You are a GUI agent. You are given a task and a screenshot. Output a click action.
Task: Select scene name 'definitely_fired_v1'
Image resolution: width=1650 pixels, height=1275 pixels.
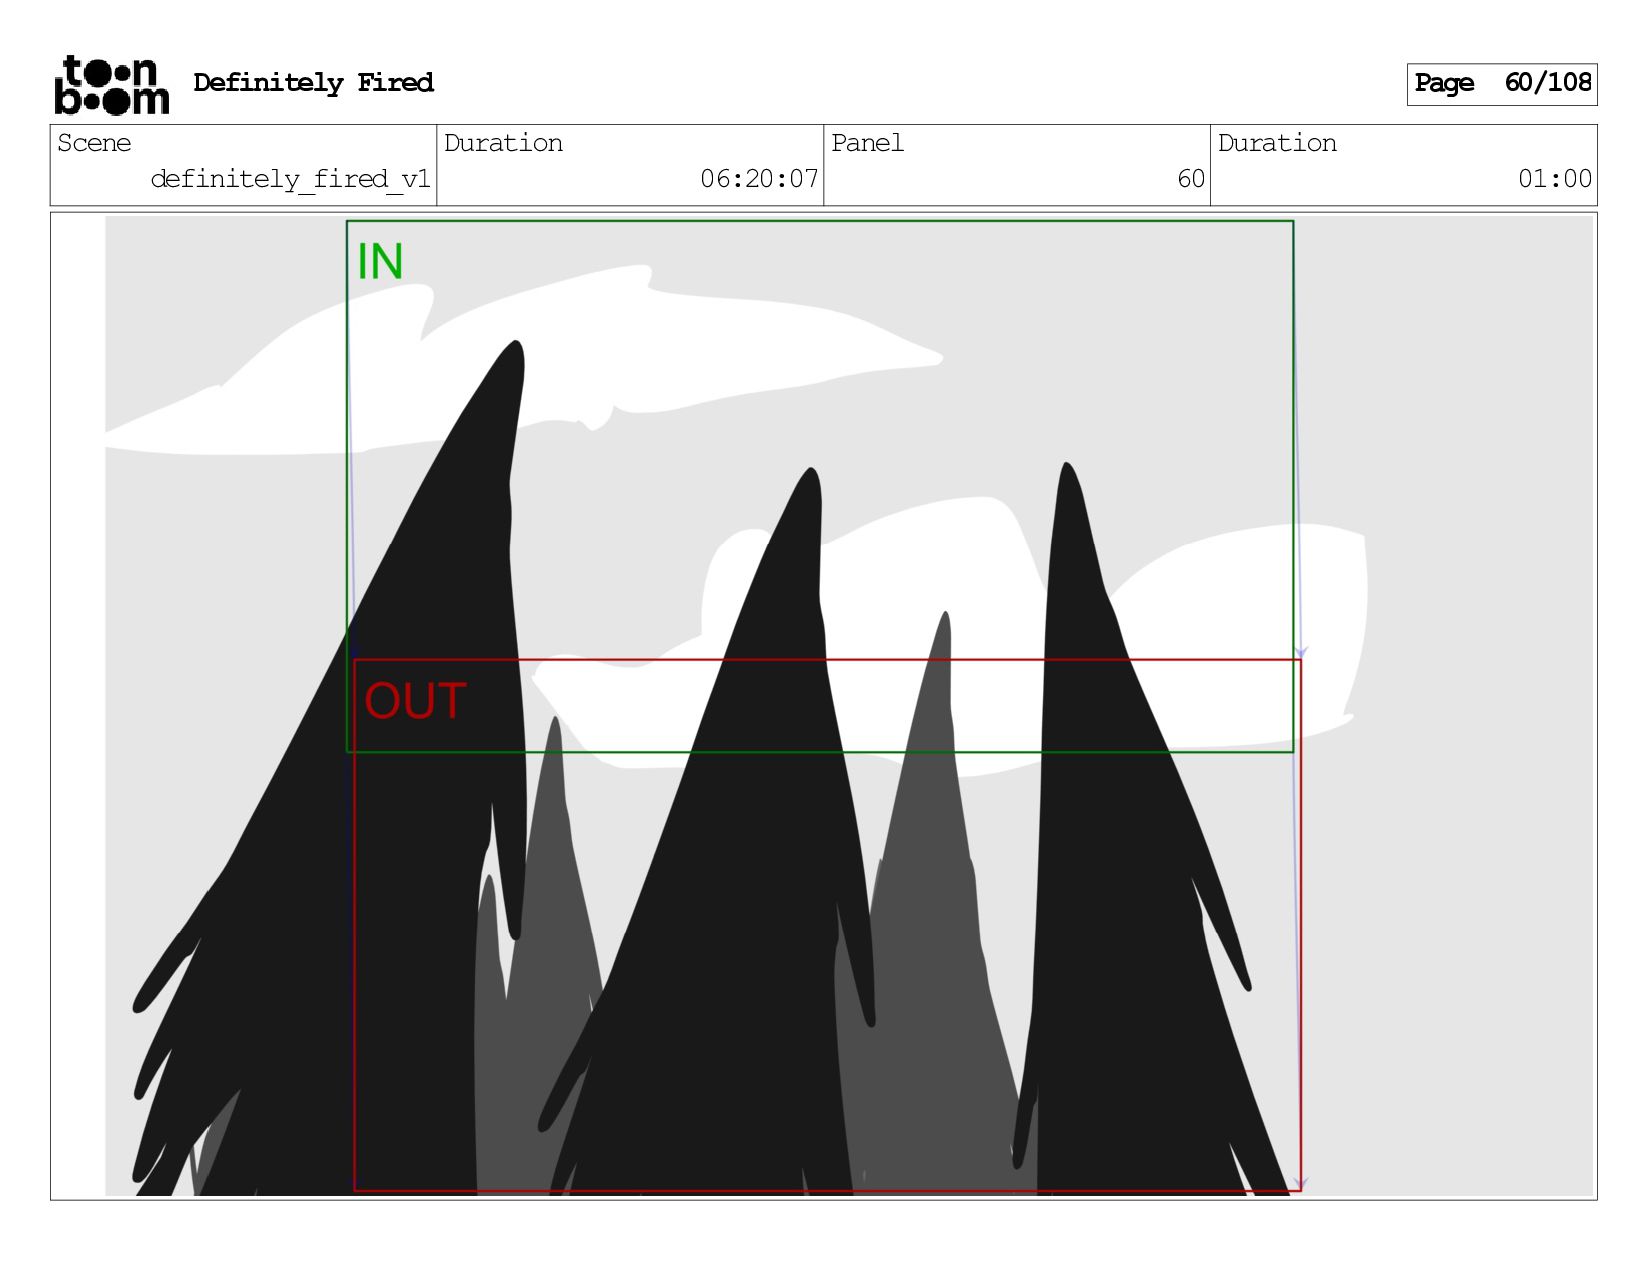290,179
